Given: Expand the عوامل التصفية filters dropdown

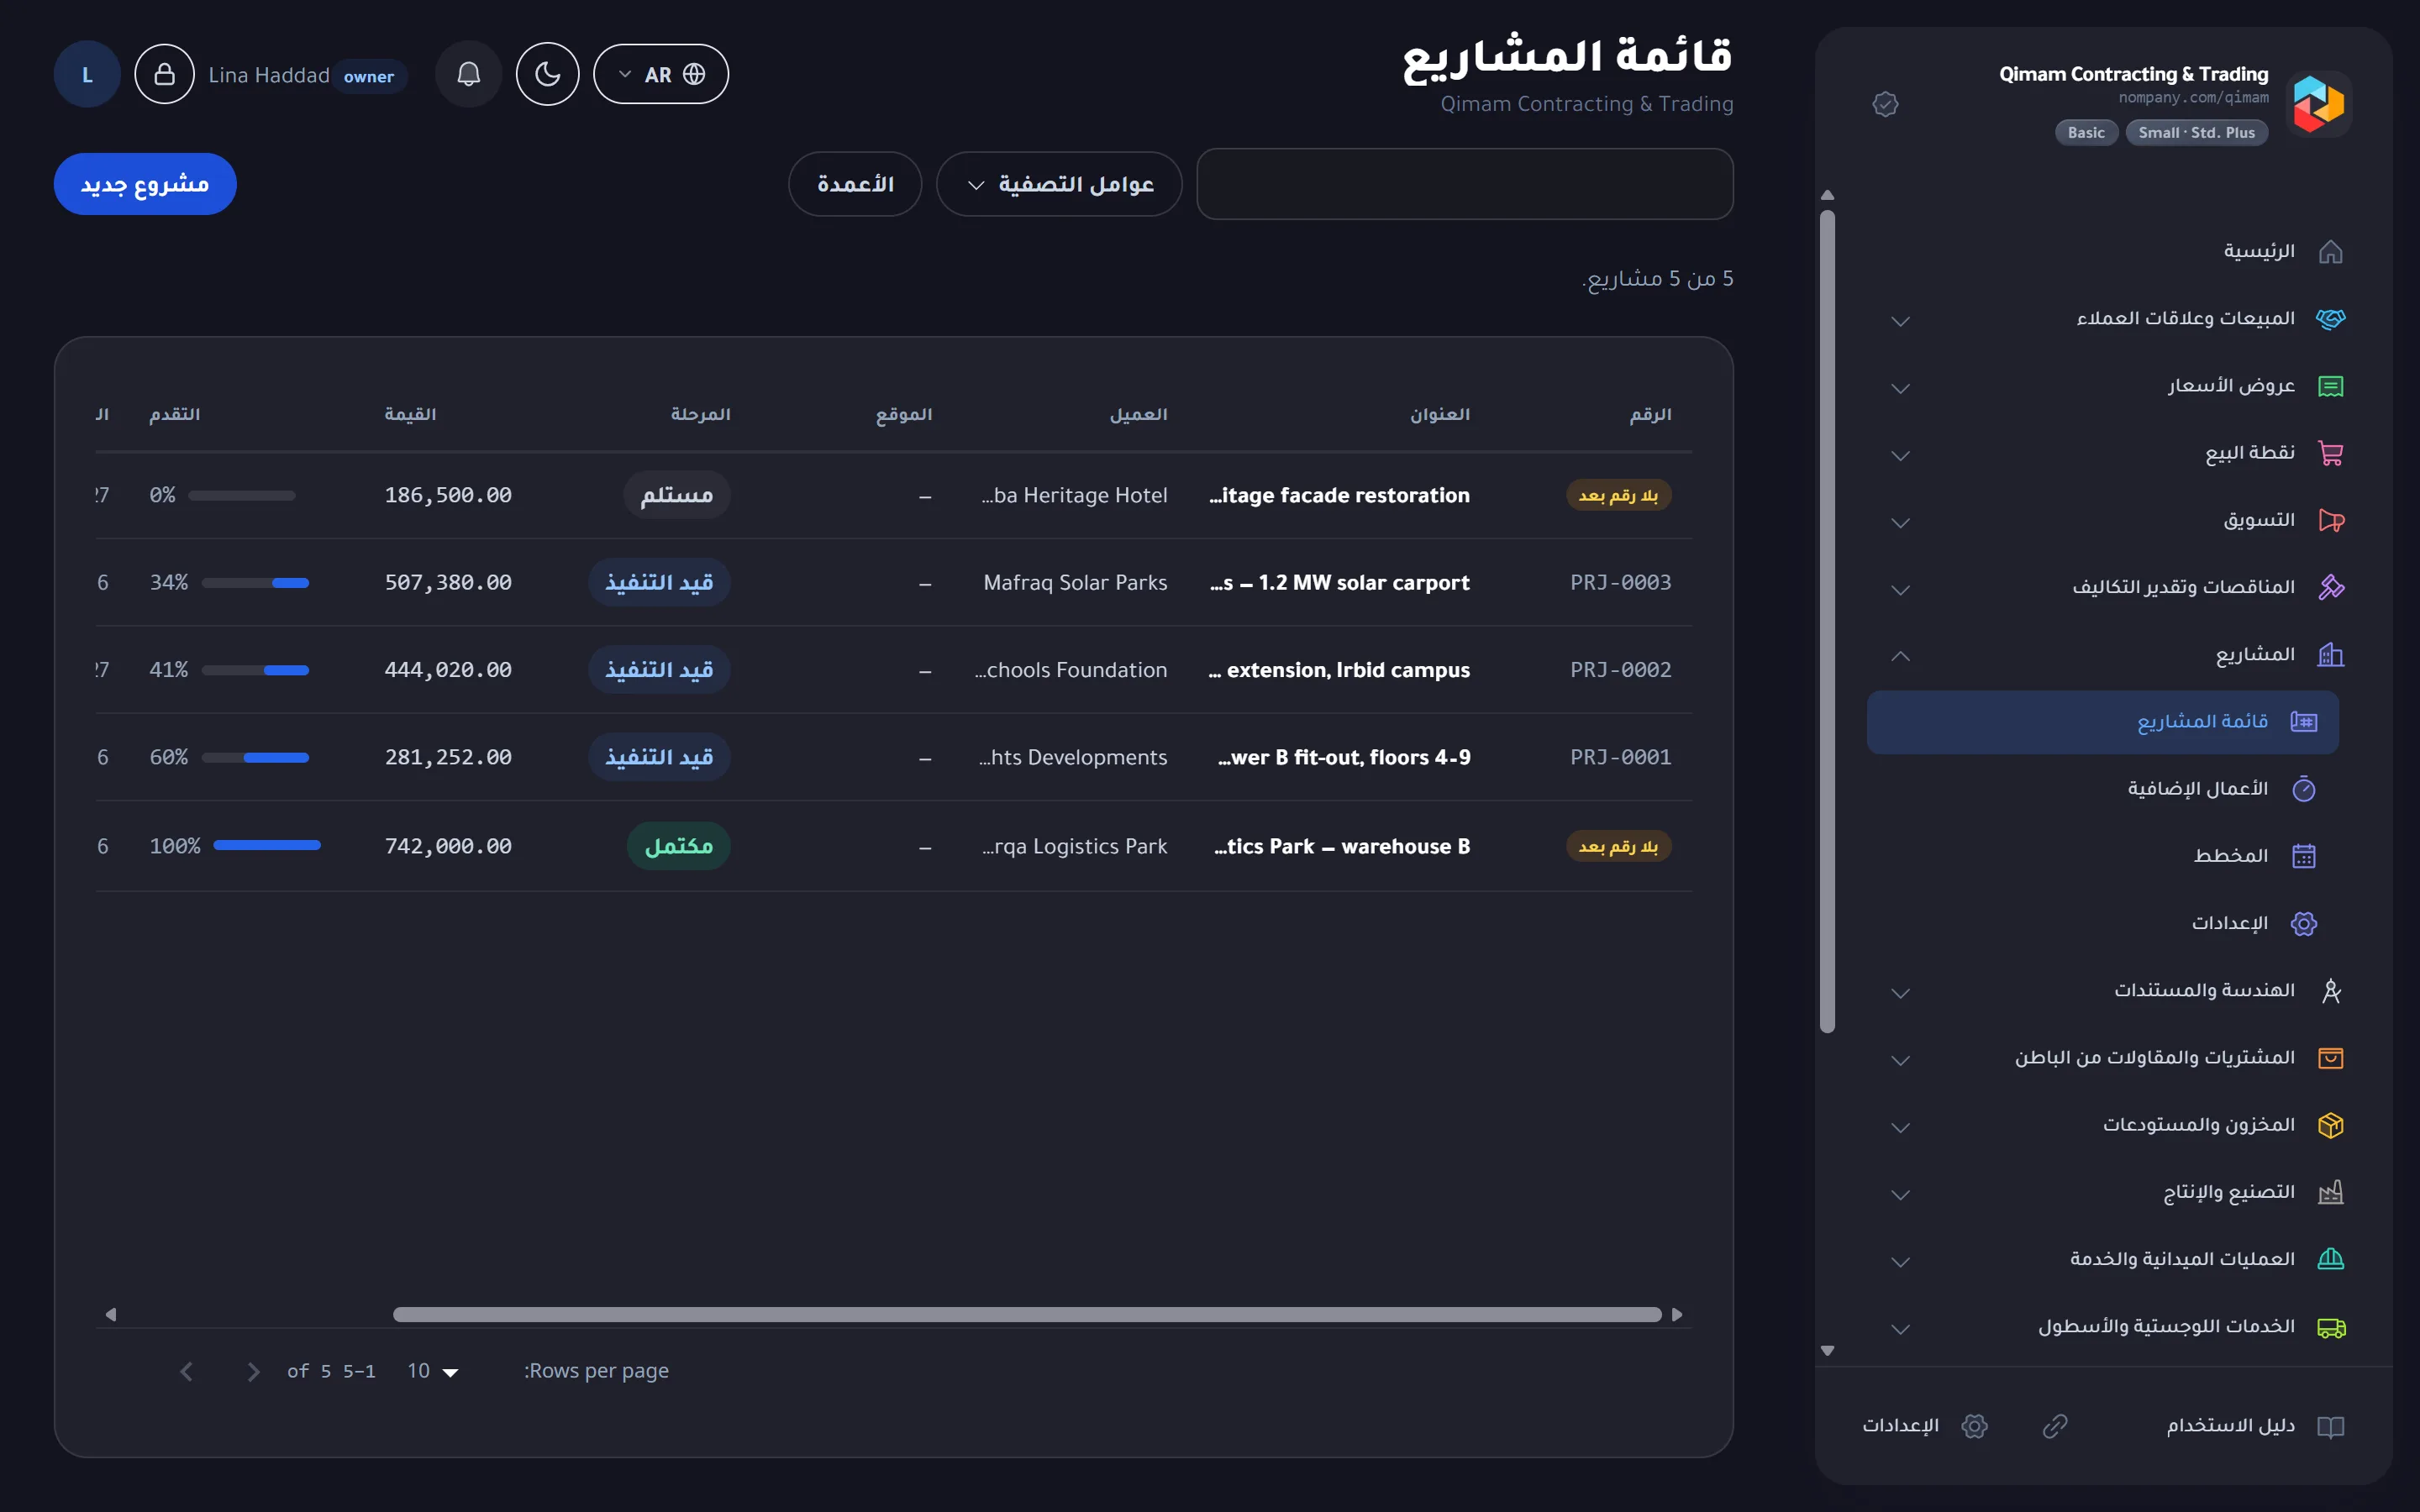Looking at the screenshot, I should (1059, 184).
